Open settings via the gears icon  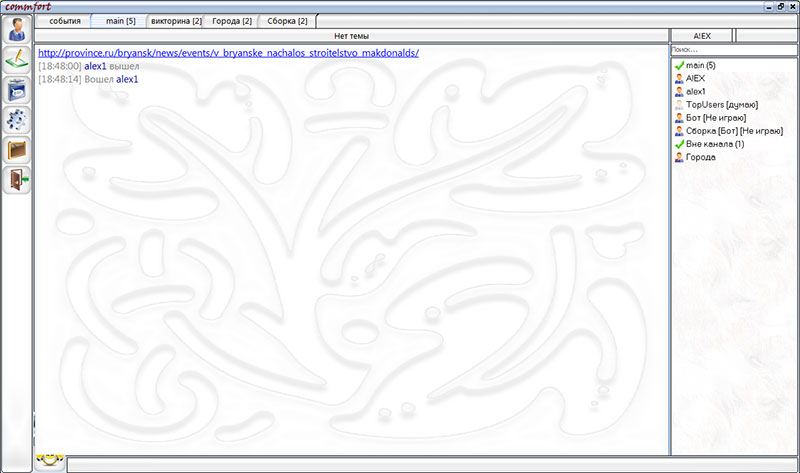(x=17, y=119)
